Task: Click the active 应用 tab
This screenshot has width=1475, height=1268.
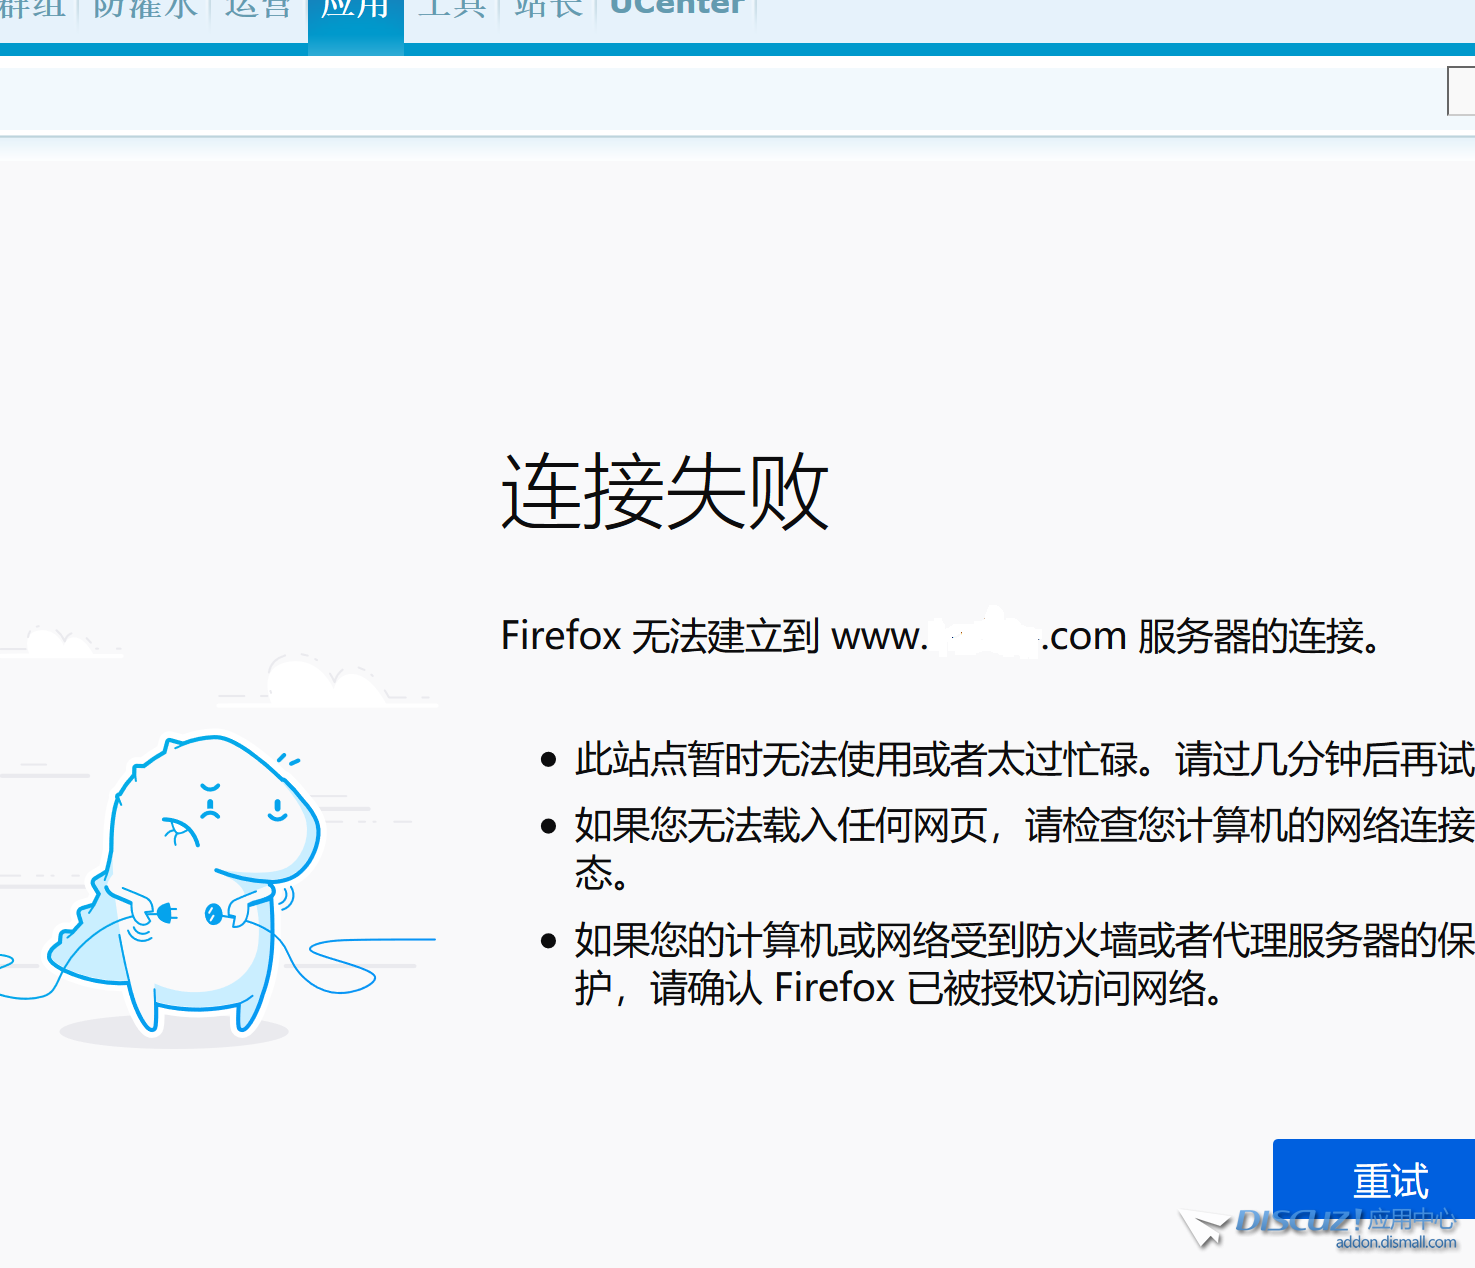Action: (355, 10)
